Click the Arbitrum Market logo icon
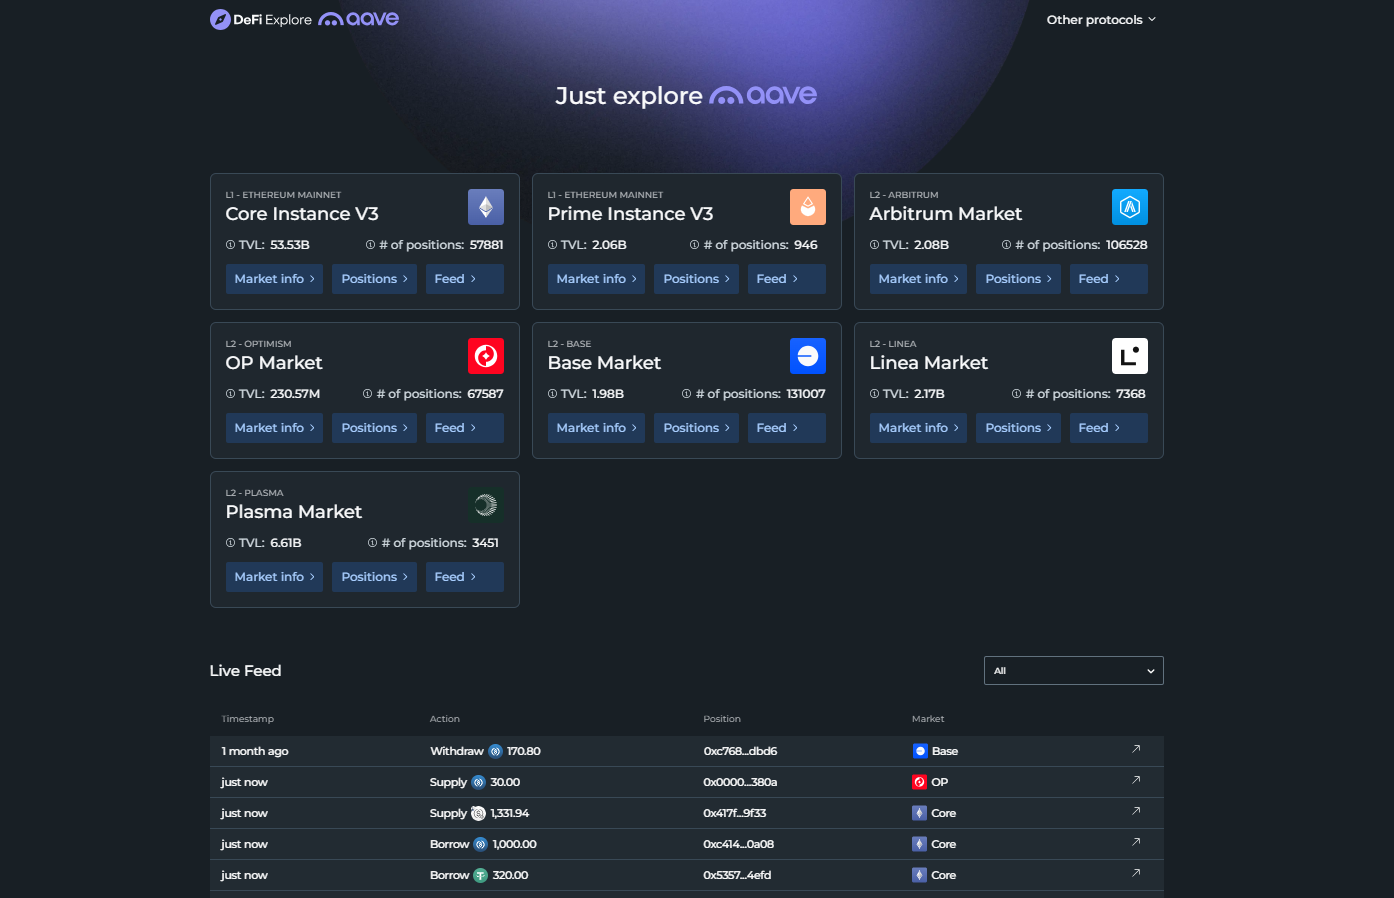The width and height of the screenshot is (1394, 898). coord(1129,207)
